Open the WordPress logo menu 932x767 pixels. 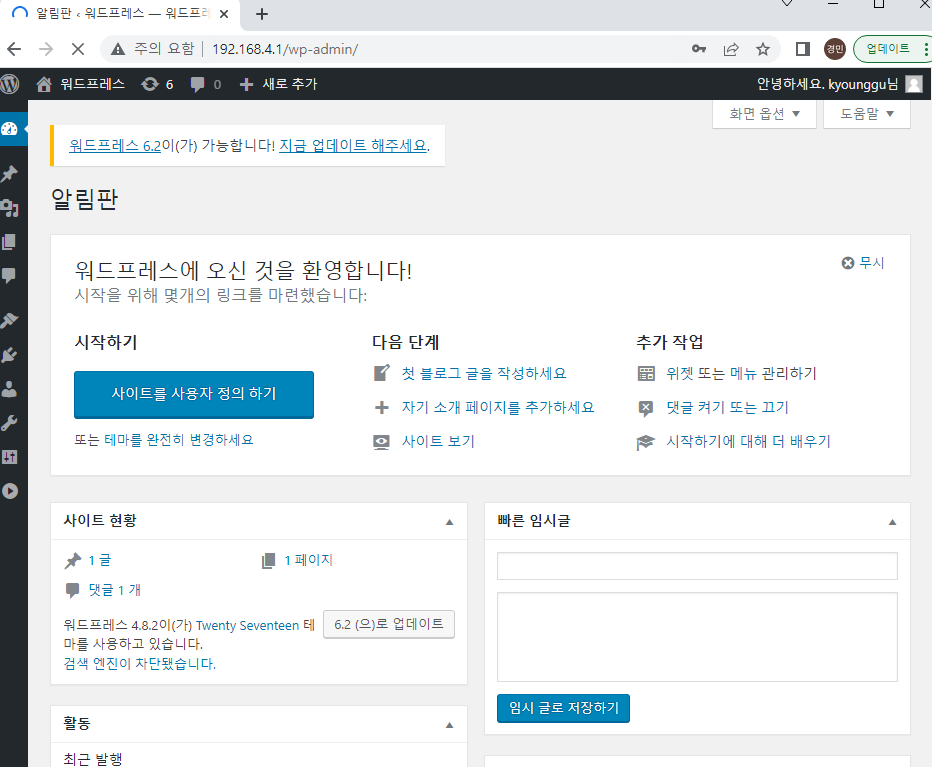[10, 84]
